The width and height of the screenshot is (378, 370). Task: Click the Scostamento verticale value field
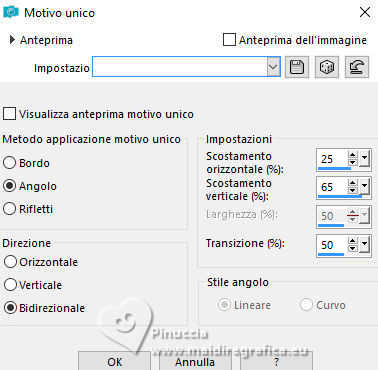tap(332, 187)
